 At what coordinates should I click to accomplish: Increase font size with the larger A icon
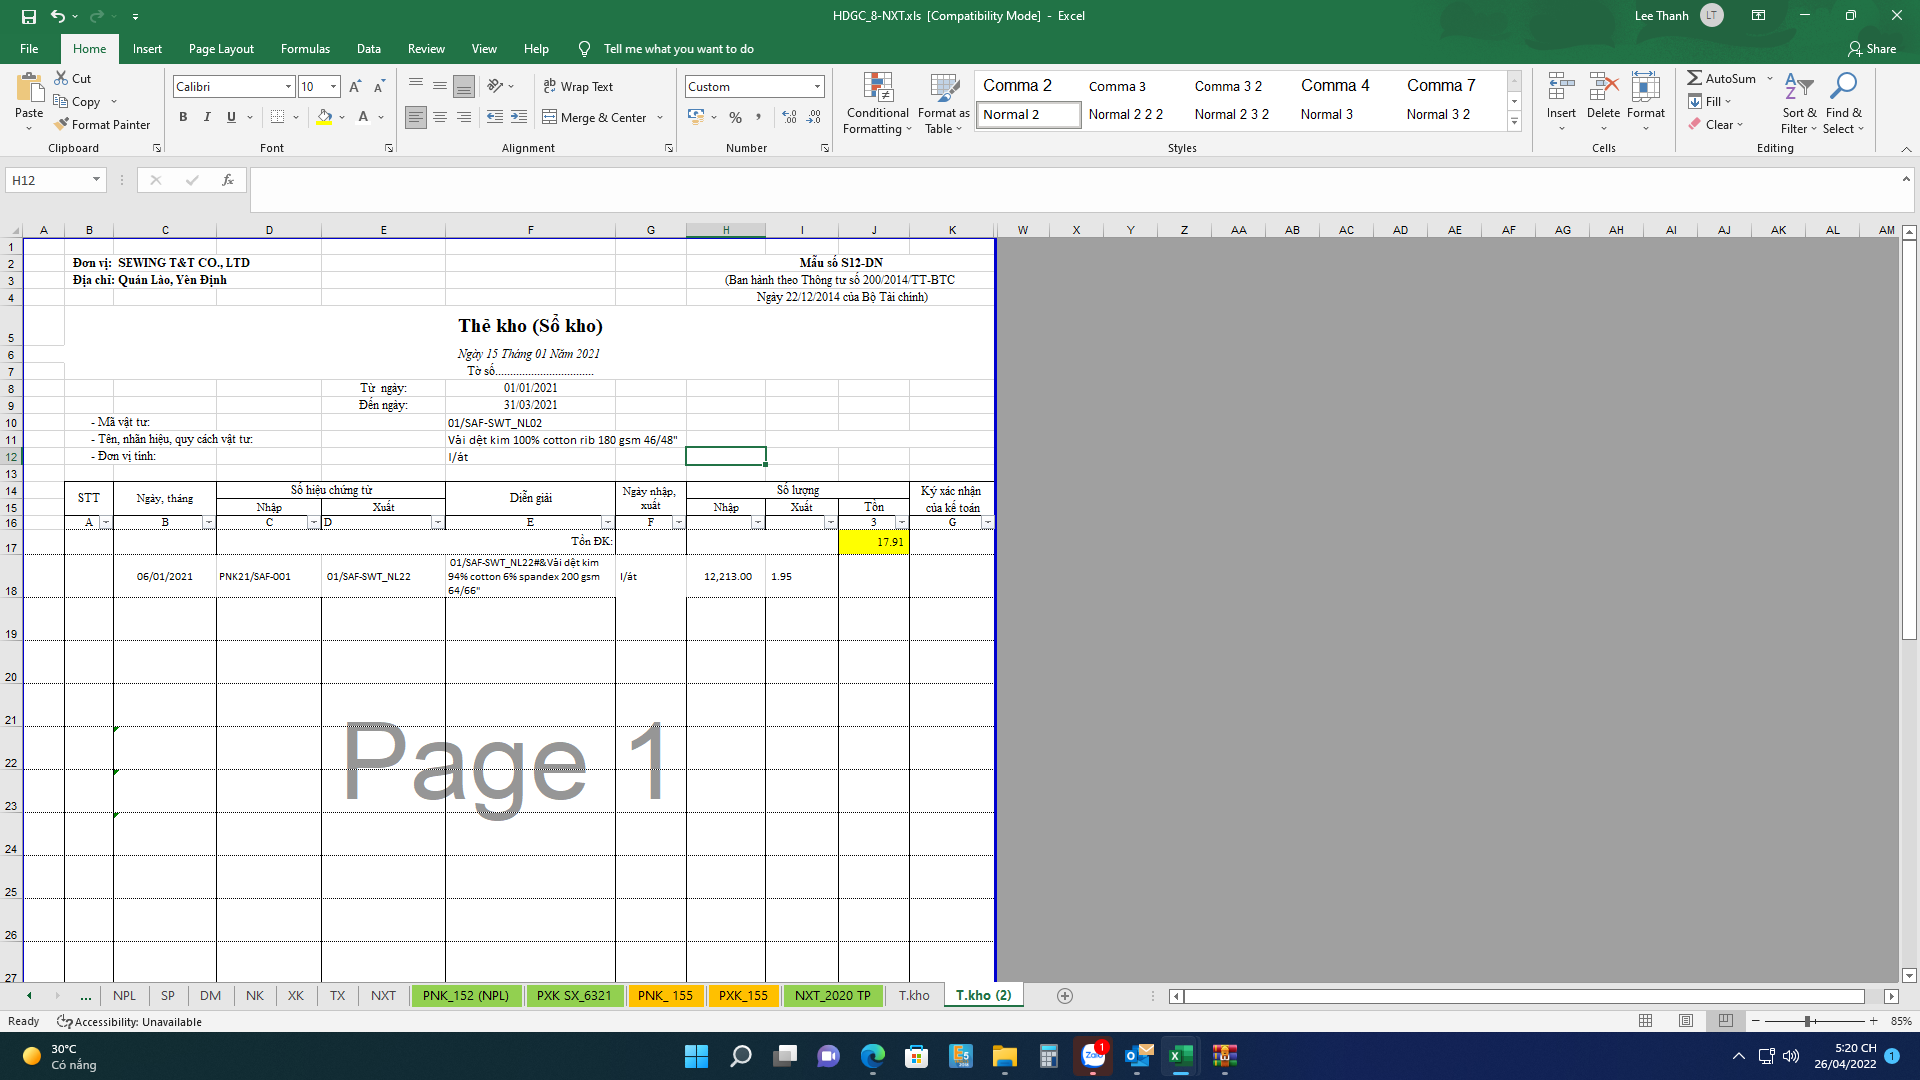click(x=355, y=87)
